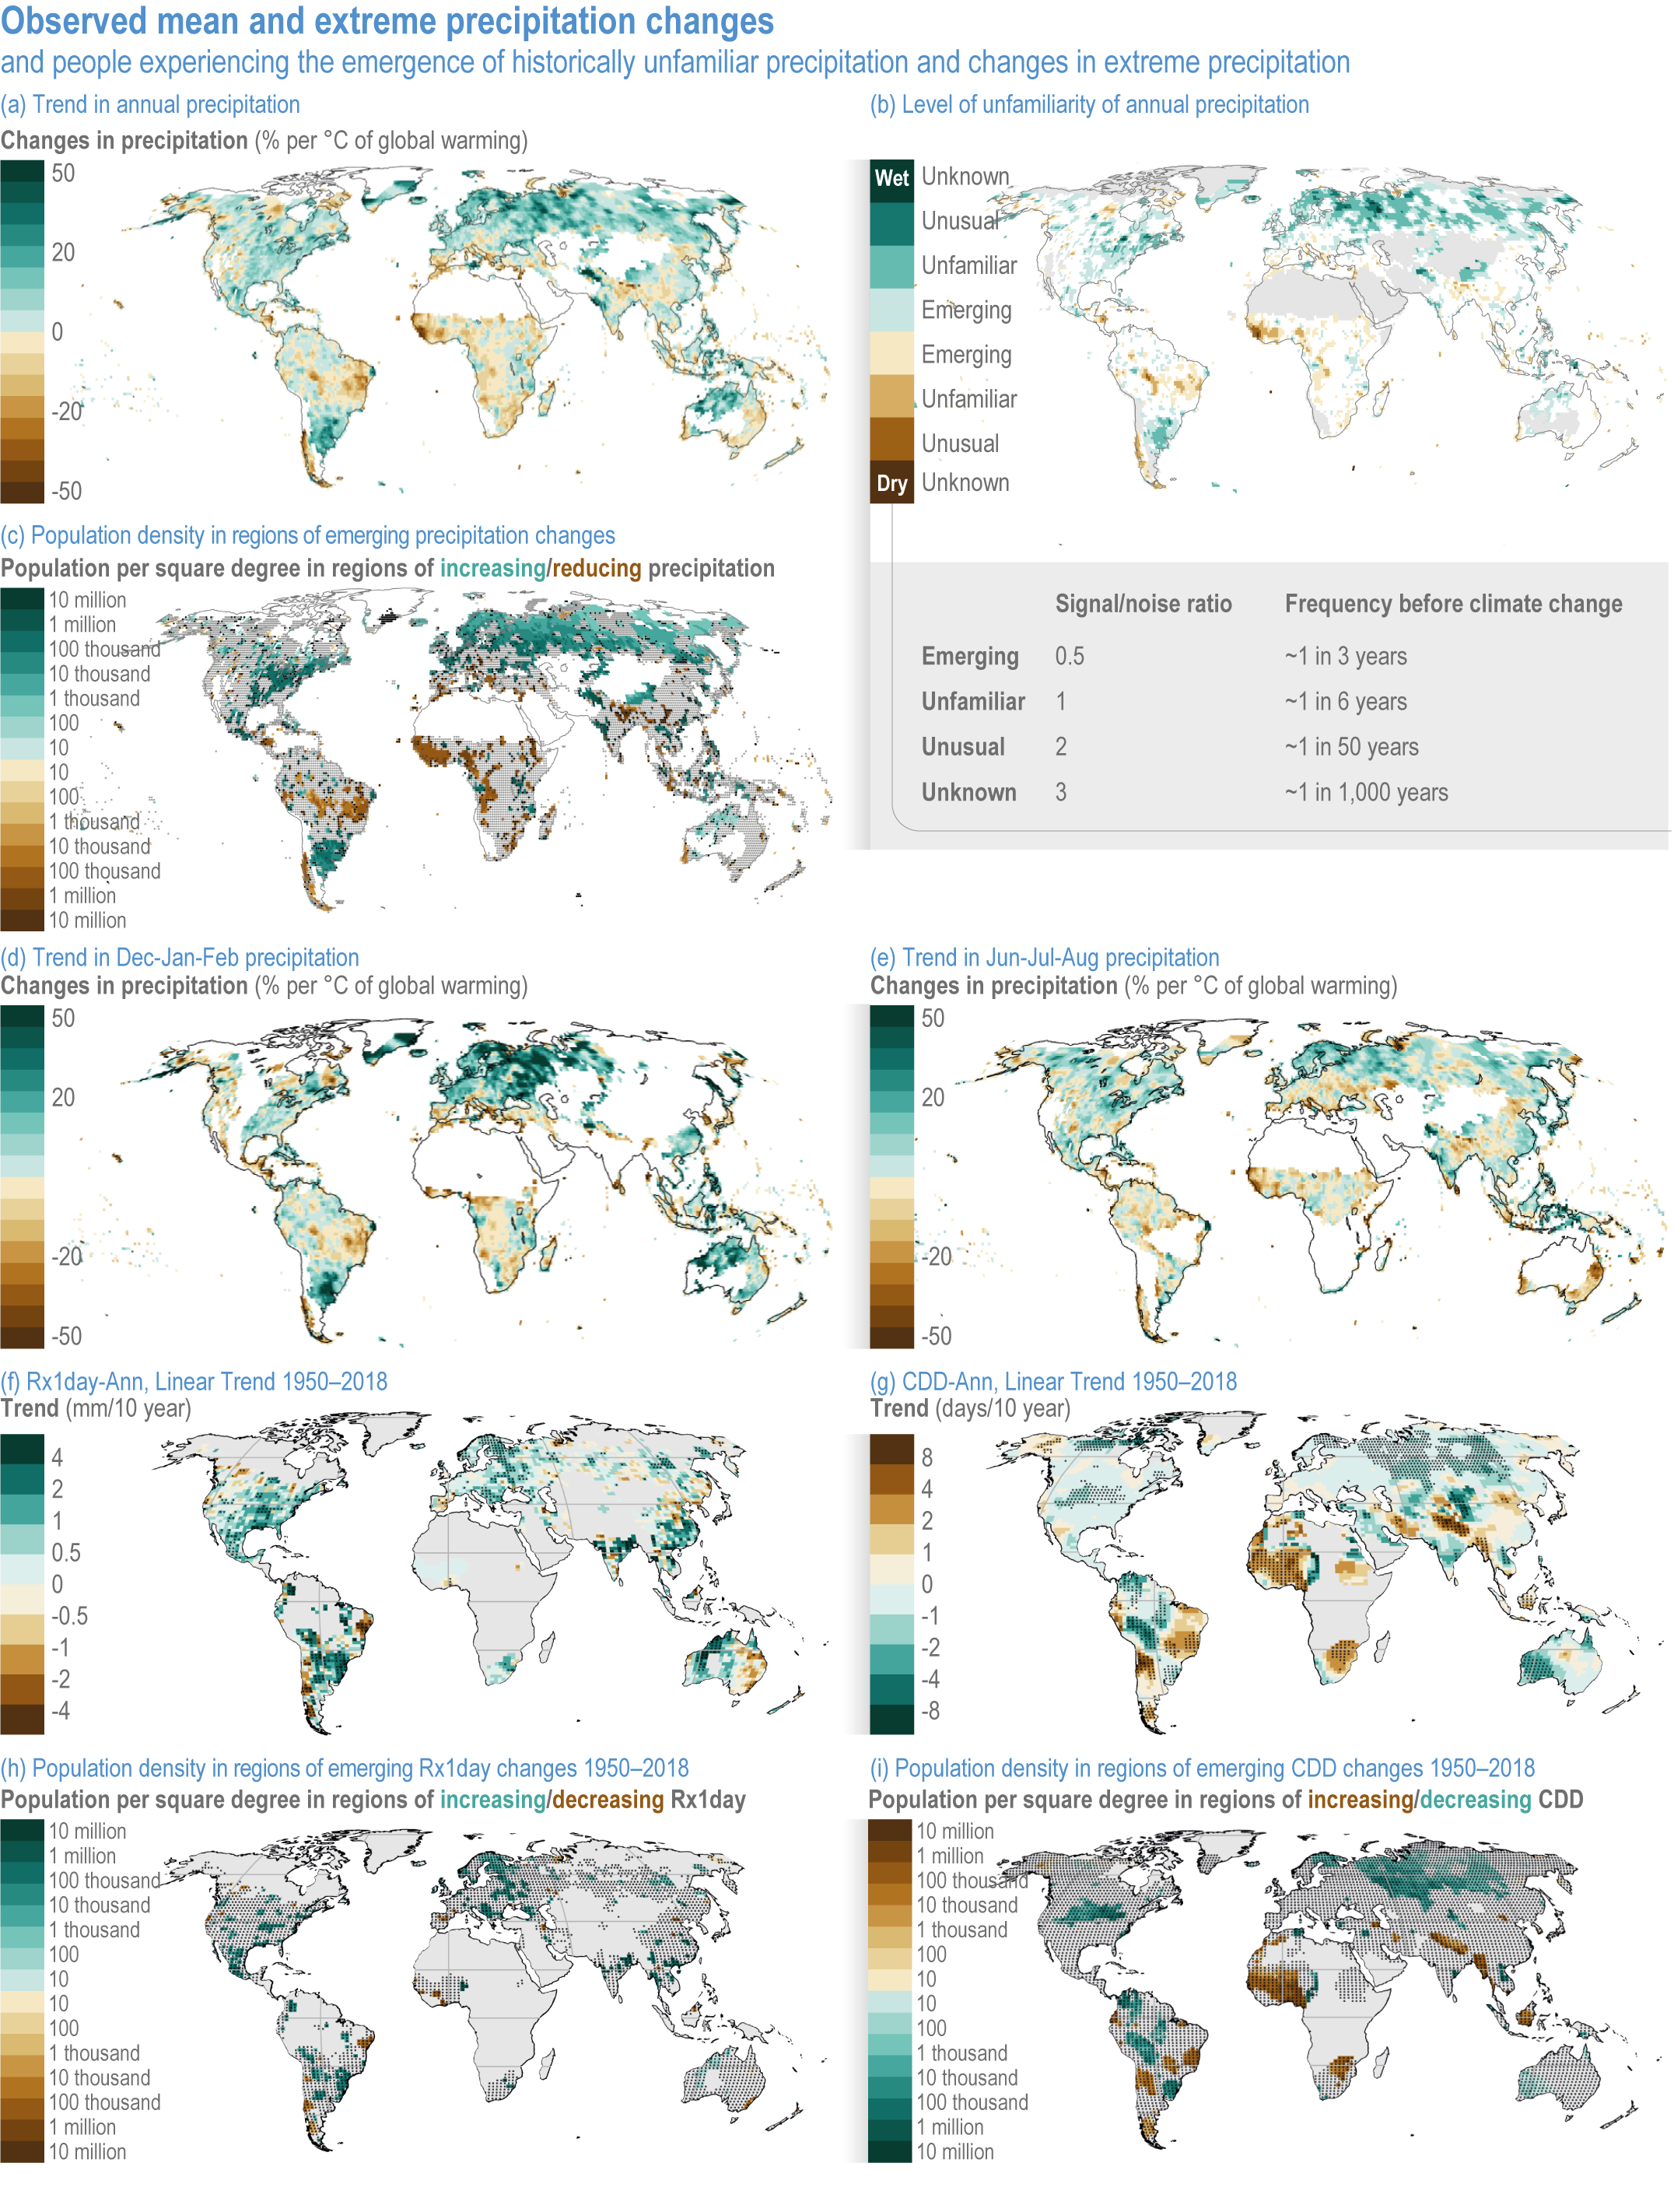
Task: Select heading '(f) Rx1day-Ann, Linear Trend 1950–2018'
Action: click(x=194, y=1381)
